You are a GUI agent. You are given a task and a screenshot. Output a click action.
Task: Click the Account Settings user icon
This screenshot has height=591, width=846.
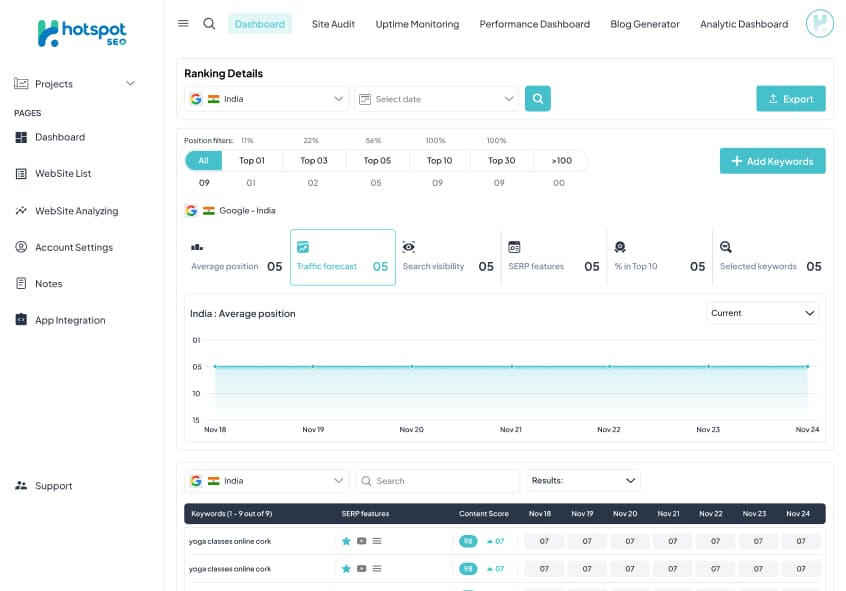pyautogui.click(x=21, y=247)
